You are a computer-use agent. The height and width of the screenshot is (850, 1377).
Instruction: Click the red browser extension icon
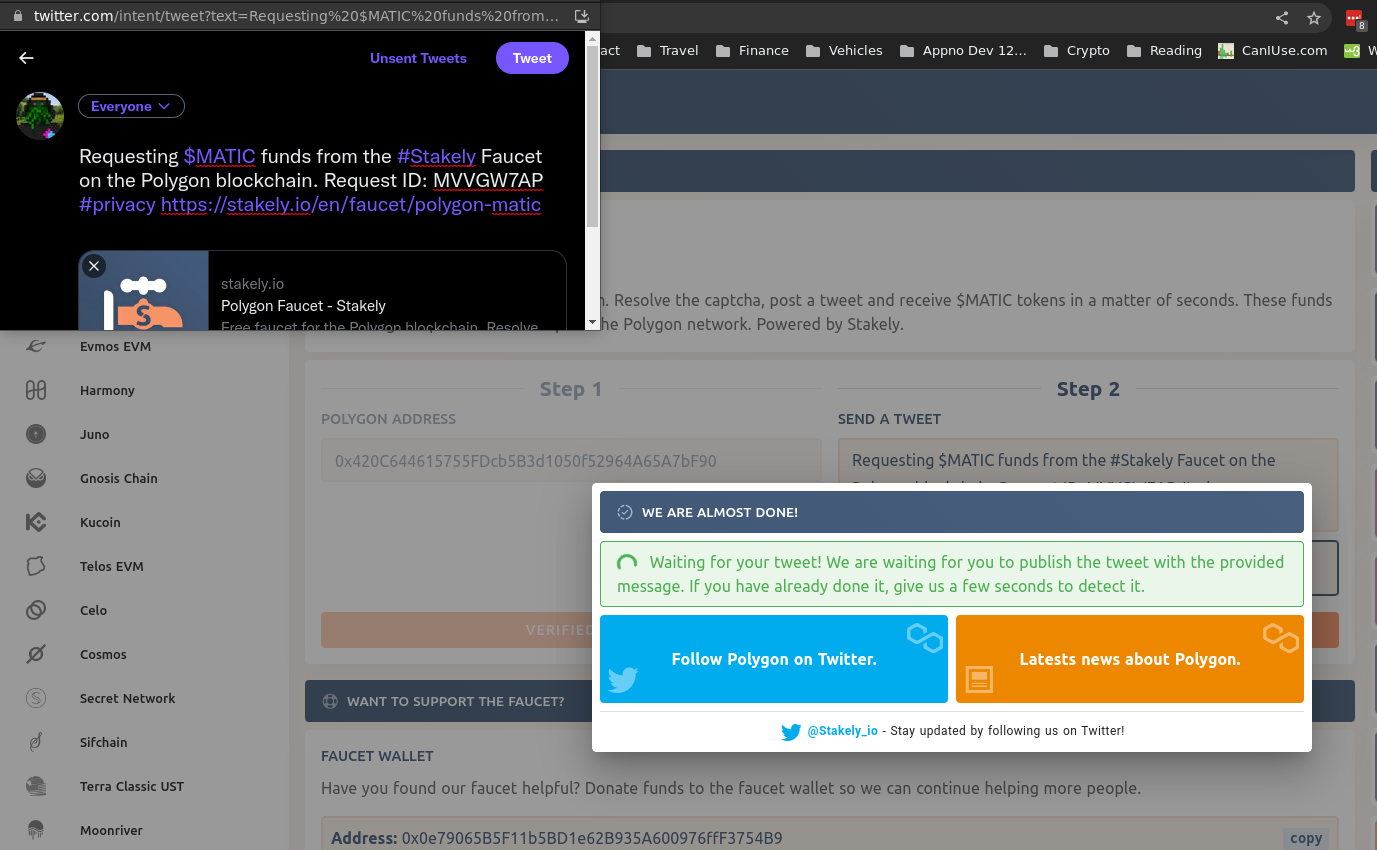pos(1354,19)
